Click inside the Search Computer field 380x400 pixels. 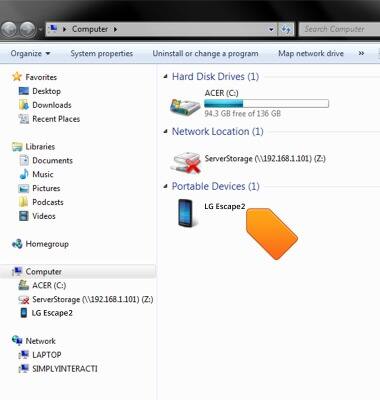[339, 29]
